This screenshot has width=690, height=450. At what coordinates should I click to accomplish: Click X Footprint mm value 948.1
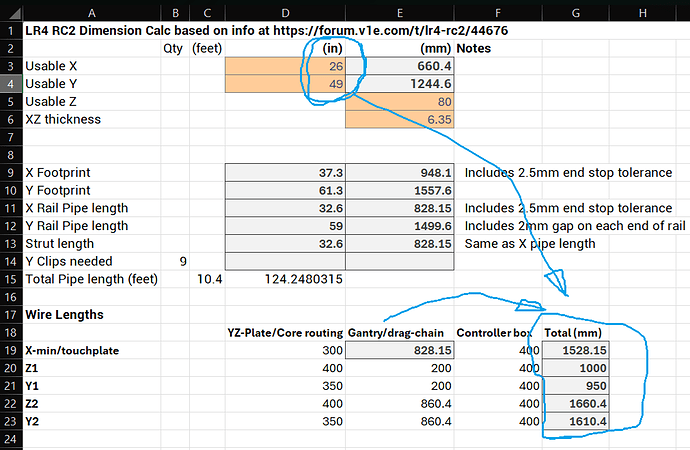click(400, 172)
